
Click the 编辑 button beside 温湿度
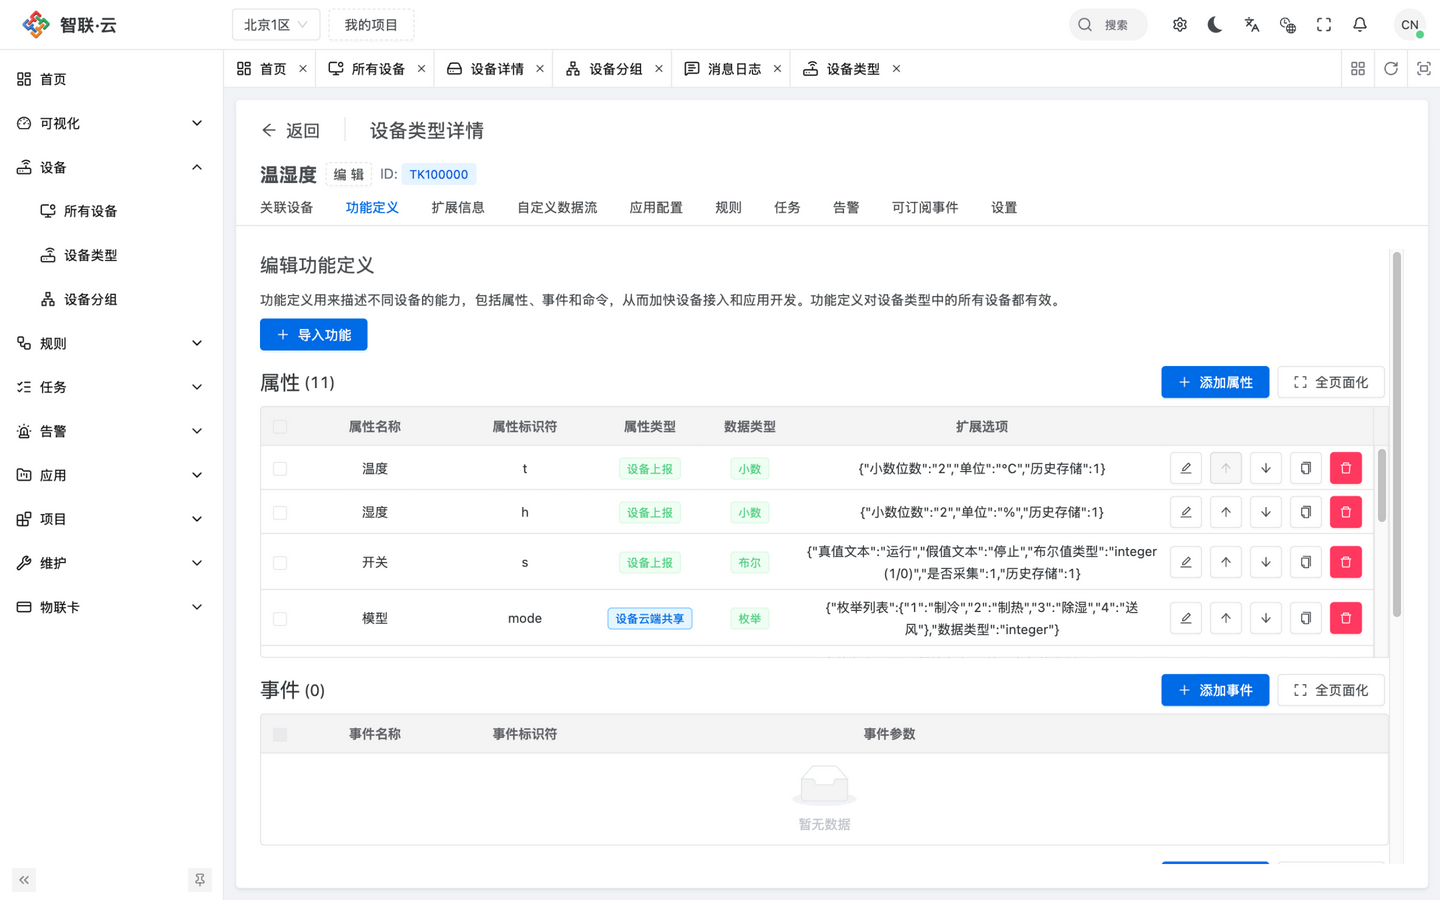click(349, 174)
